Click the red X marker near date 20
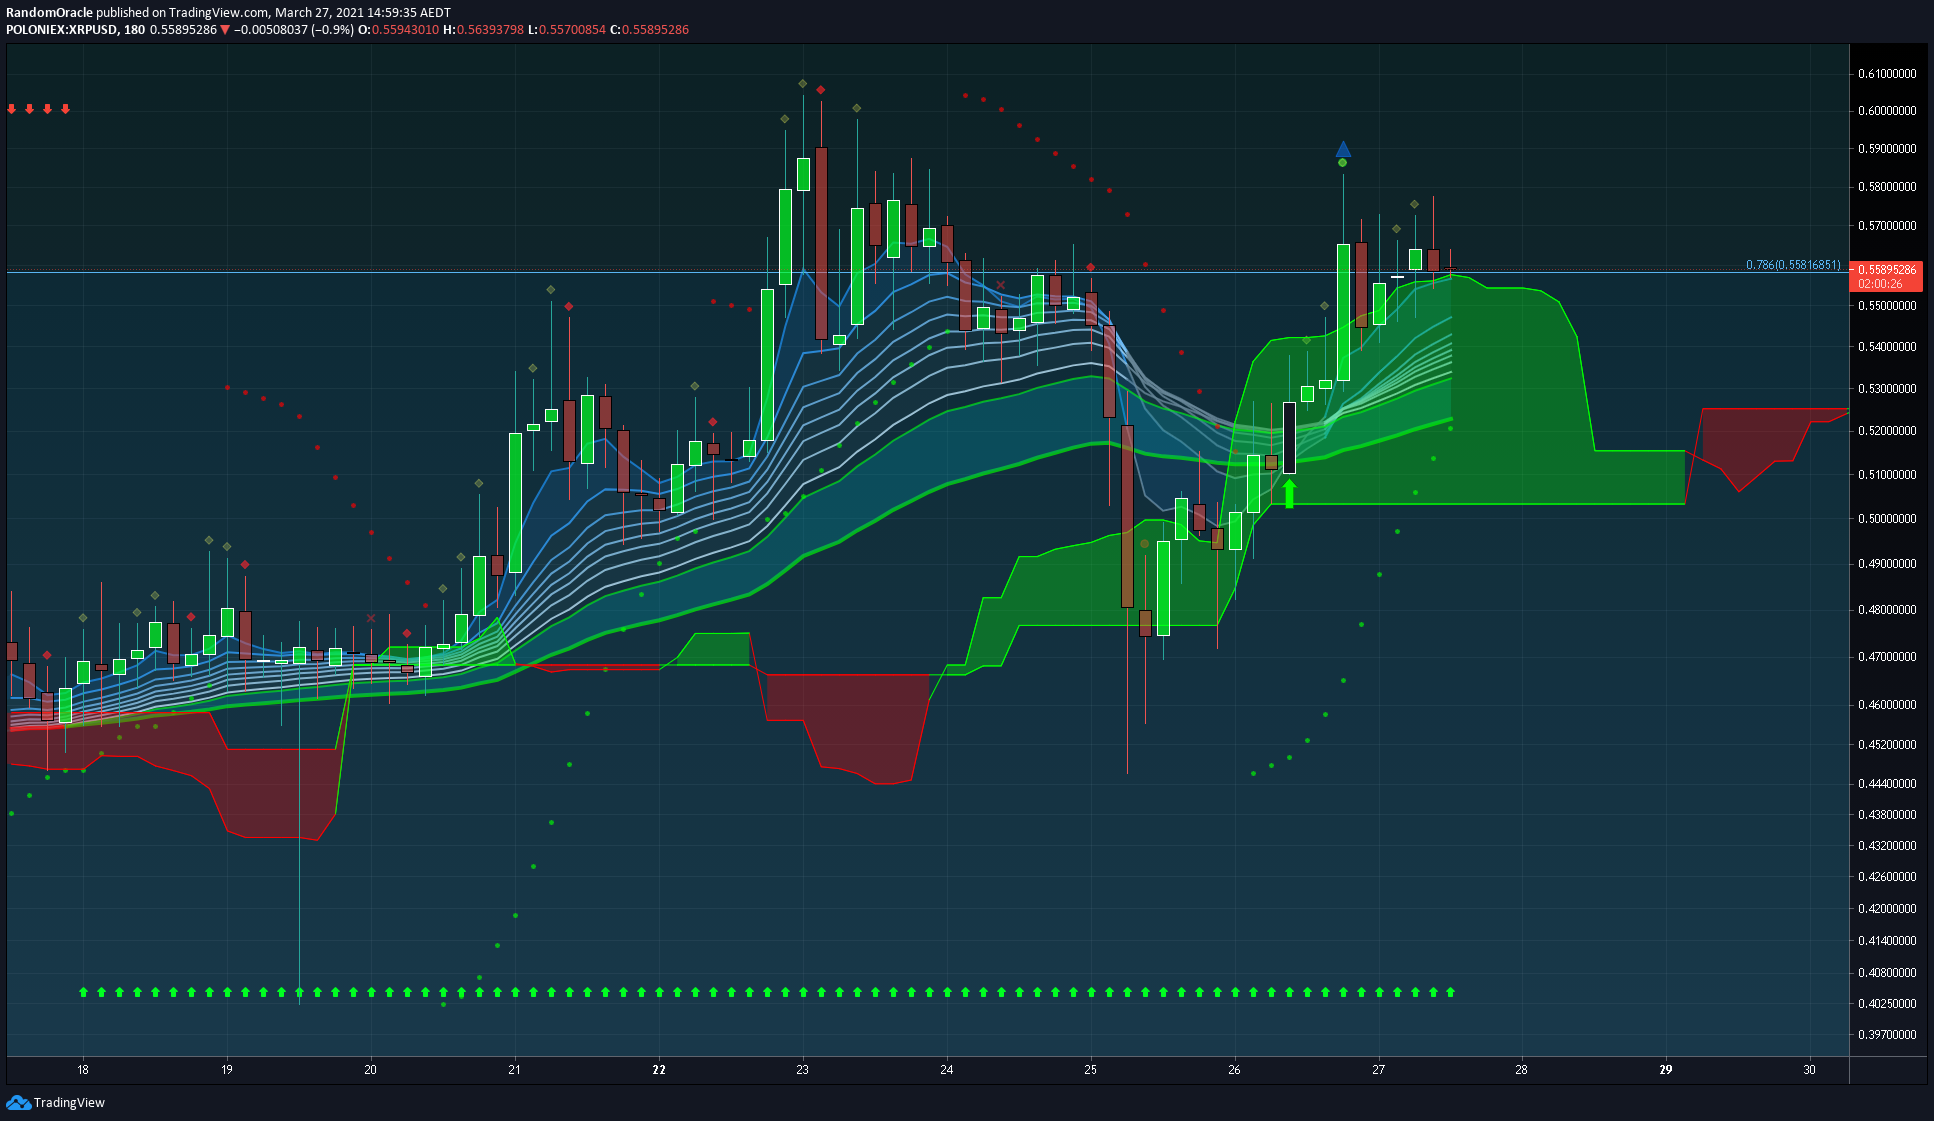The image size is (1934, 1121). pyautogui.click(x=371, y=618)
